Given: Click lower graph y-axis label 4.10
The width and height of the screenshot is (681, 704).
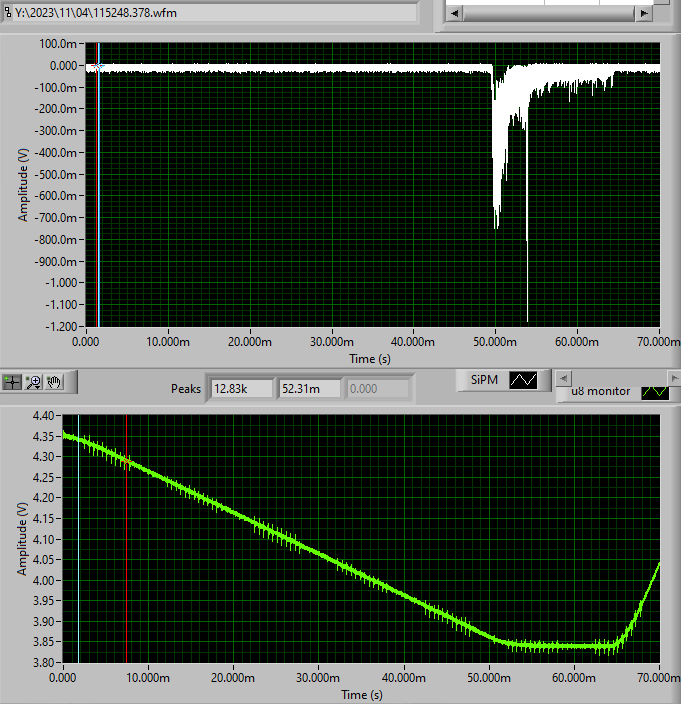Looking at the screenshot, I should pos(43,539).
